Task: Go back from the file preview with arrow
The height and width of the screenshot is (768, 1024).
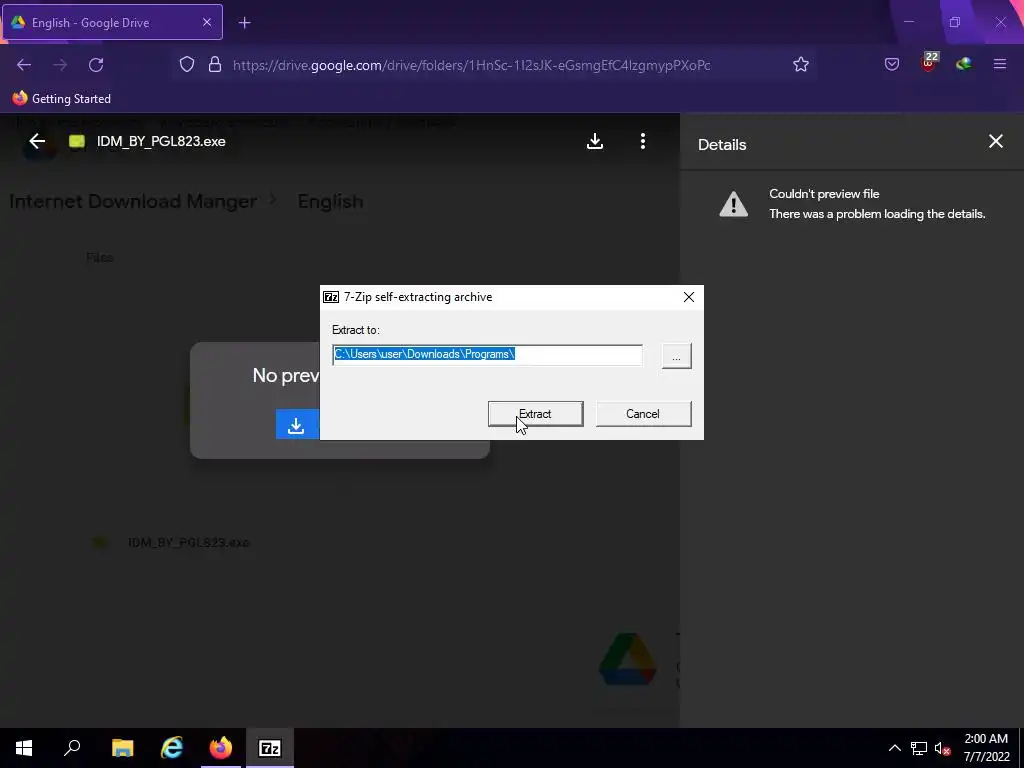Action: 37,142
